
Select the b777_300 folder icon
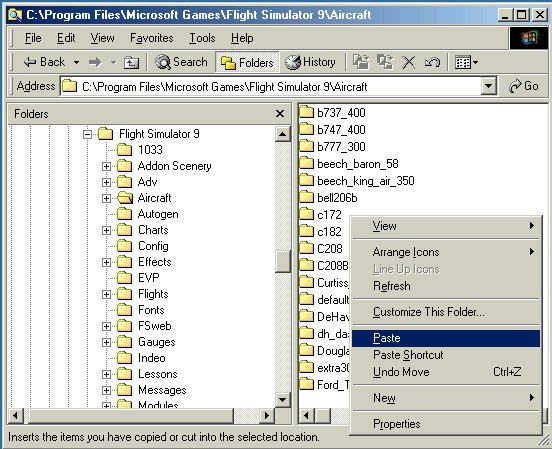click(x=306, y=146)
